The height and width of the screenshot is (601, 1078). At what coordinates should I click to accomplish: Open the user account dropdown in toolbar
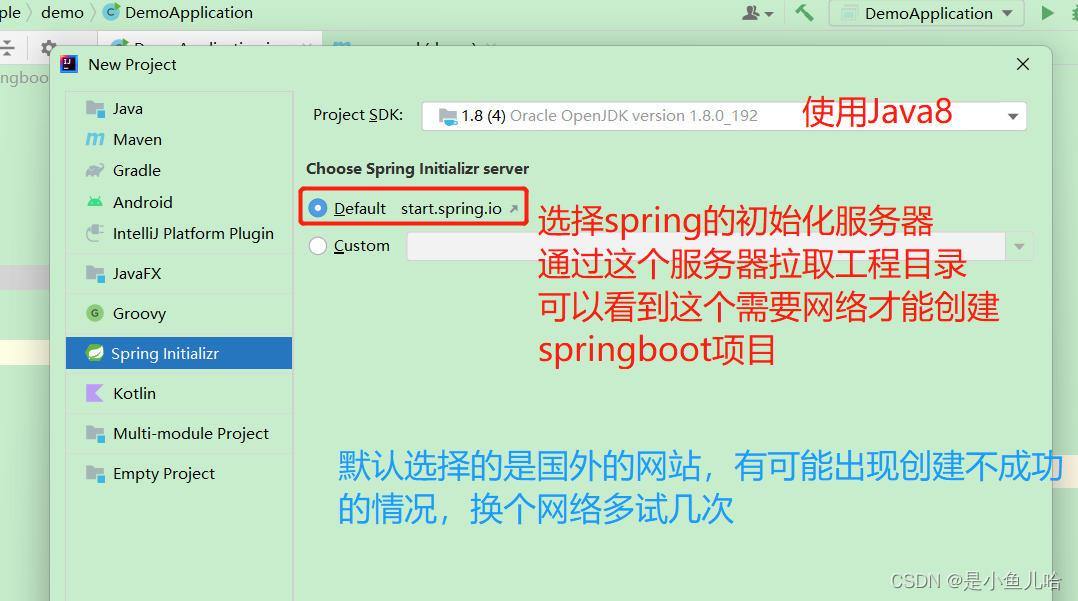(x=758, y=13)
